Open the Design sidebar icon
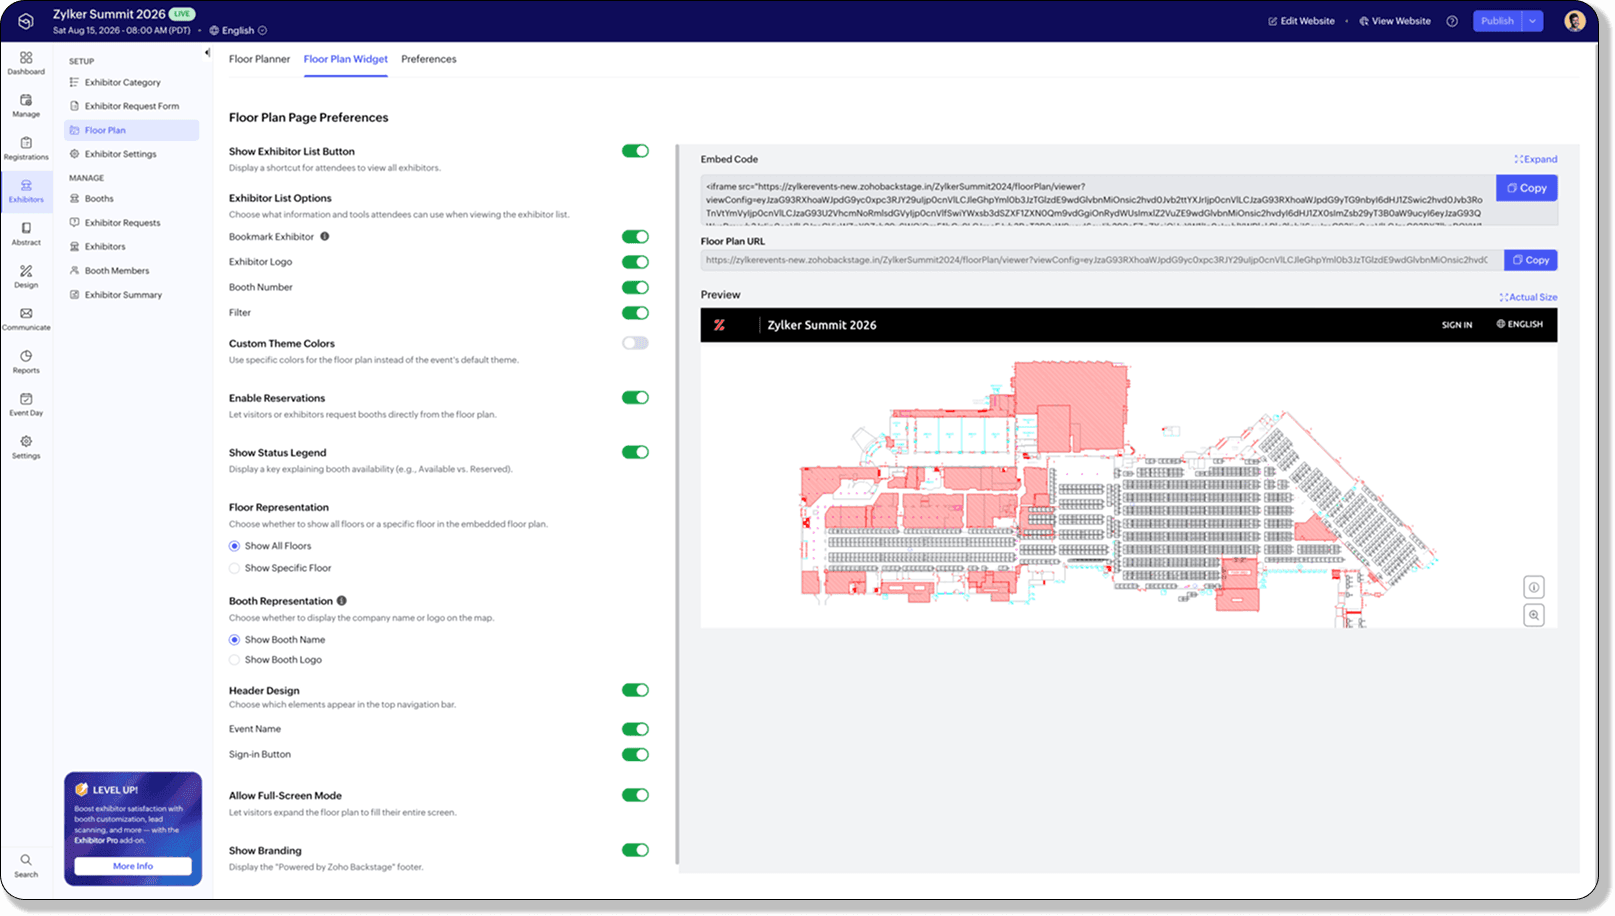The image size is (1615, 916). [x=26, y=276]
